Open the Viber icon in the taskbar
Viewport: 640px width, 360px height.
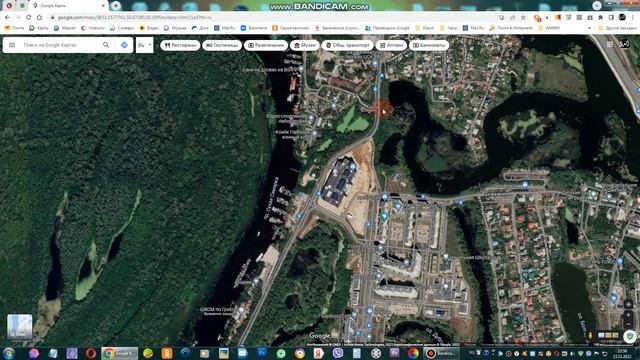pos(338,353)
